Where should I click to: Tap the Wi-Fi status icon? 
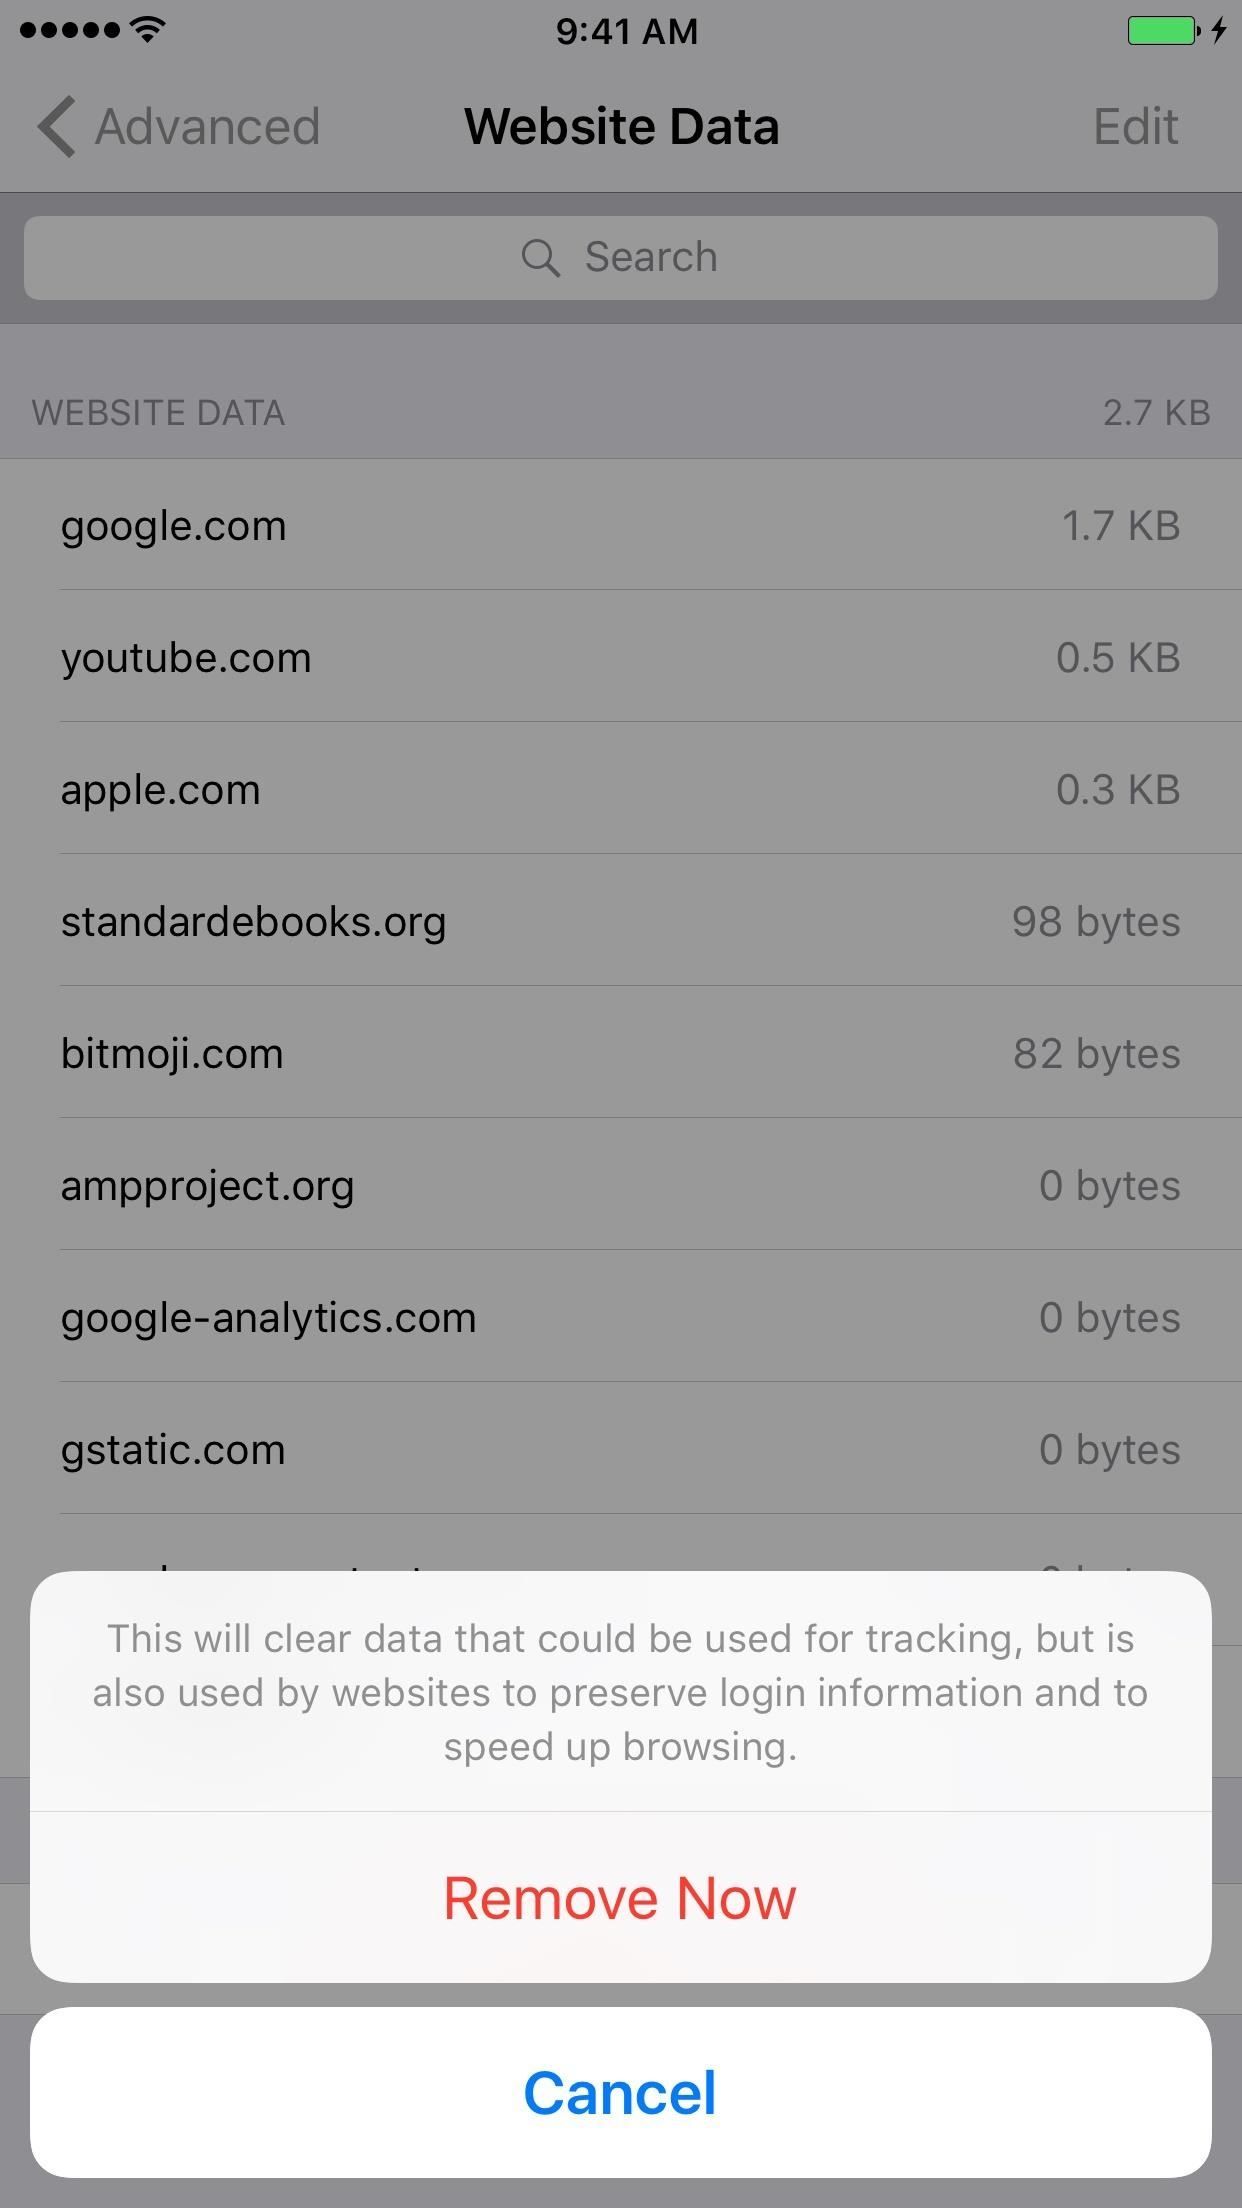[148, 30]
